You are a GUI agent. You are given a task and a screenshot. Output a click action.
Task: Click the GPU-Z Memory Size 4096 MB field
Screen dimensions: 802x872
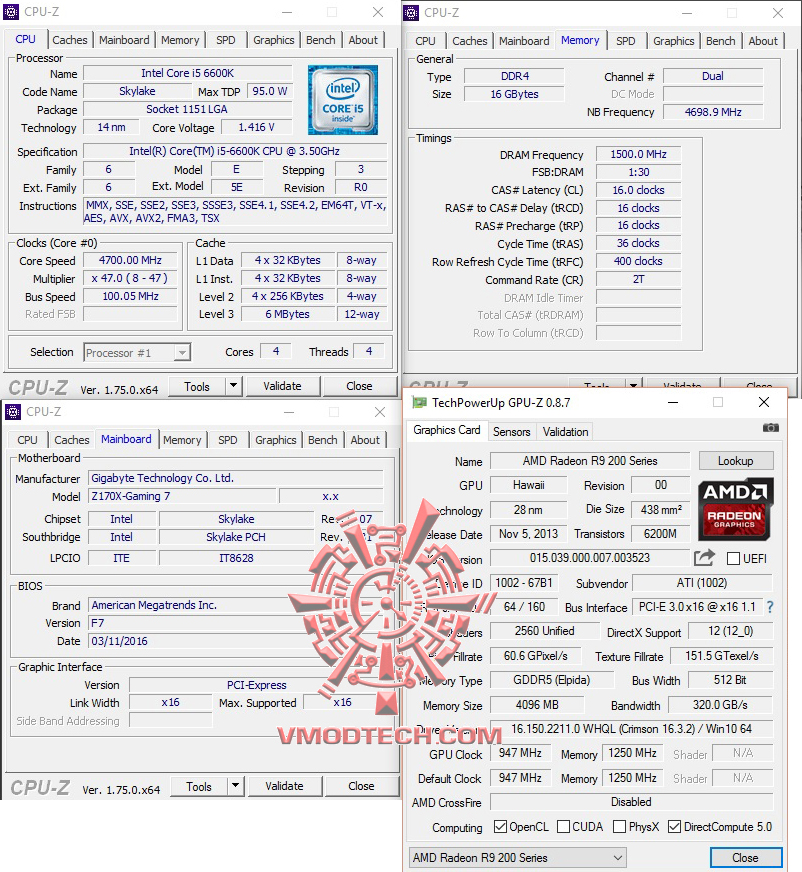pyautogui.click(x=537, y=705)
